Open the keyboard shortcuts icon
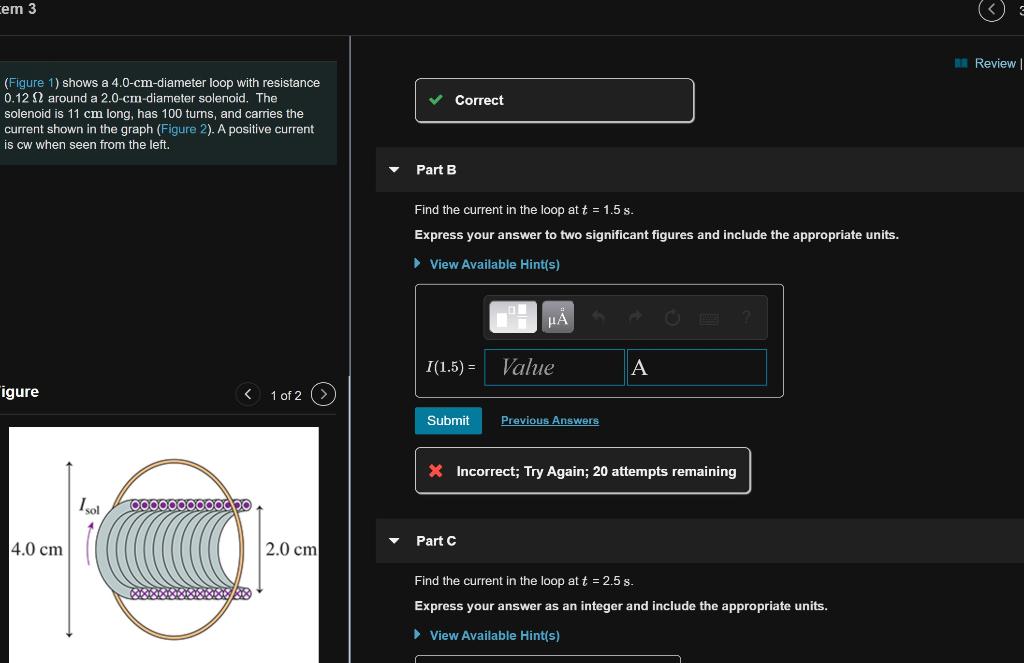The width and height of the screenshot is (1024, 663). pyautogui.click(x=708, y=316)
